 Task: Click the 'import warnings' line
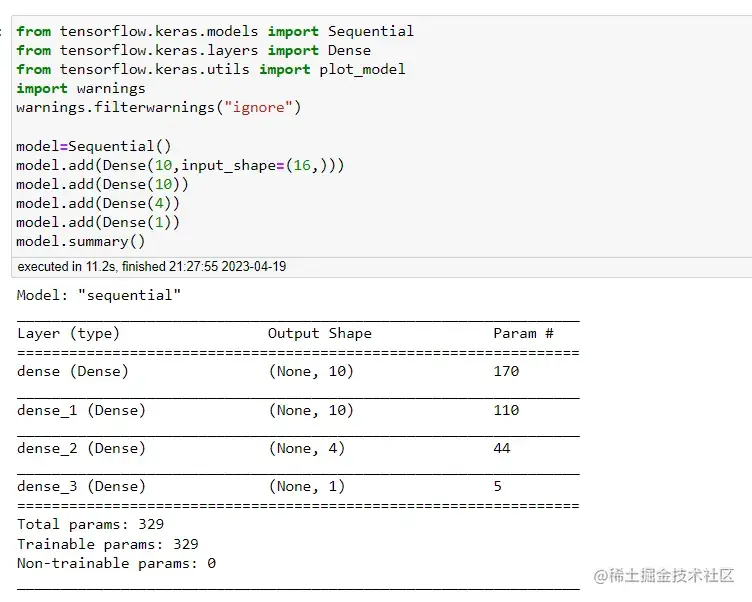click(81, 89)
